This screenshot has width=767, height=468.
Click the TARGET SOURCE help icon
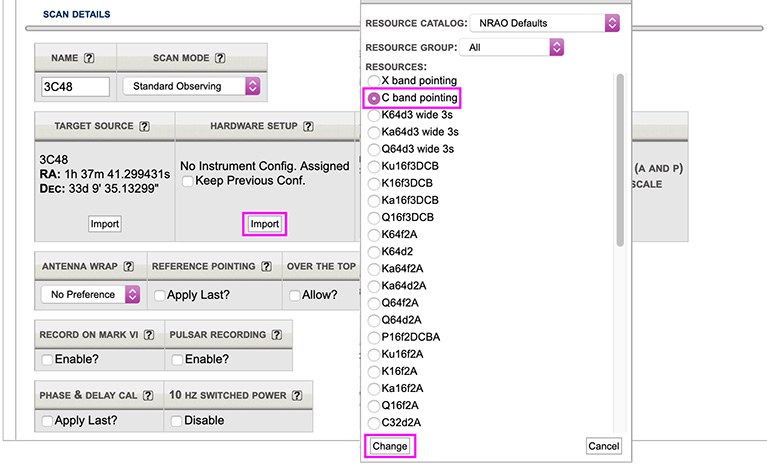(144, 126)
